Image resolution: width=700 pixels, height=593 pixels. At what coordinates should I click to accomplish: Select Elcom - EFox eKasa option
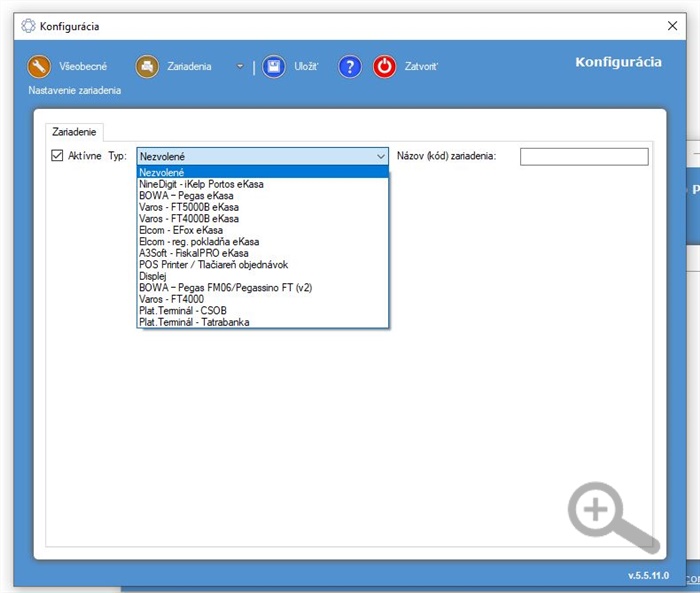(x=262, y=230)
